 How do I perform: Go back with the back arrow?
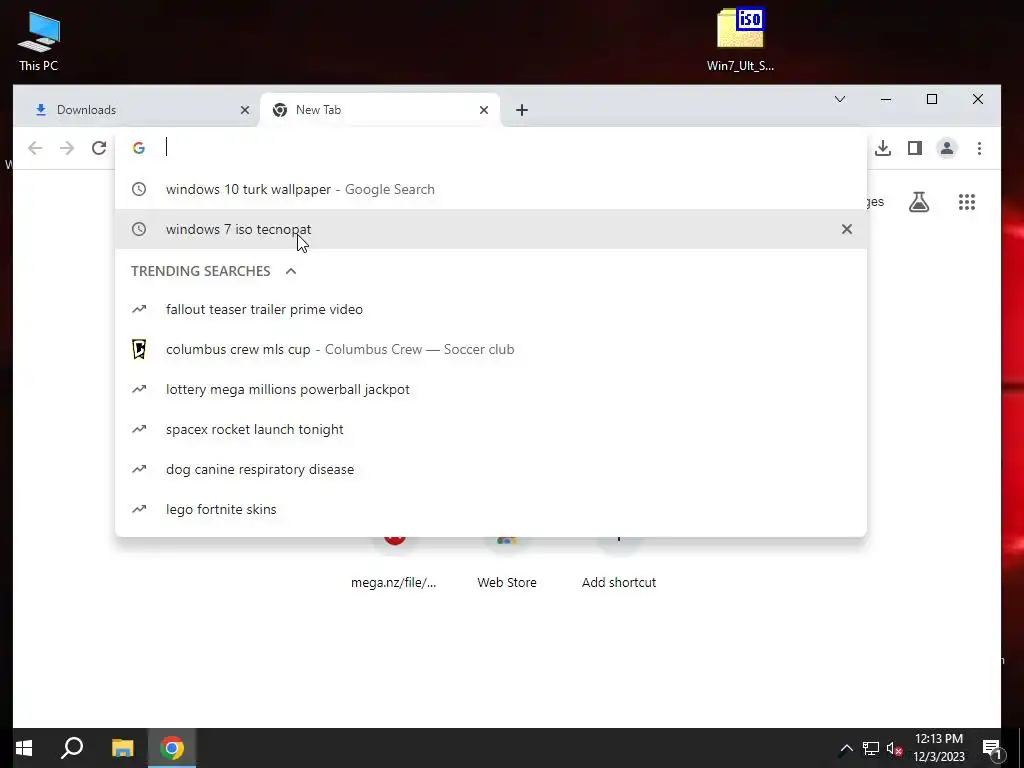35,148
